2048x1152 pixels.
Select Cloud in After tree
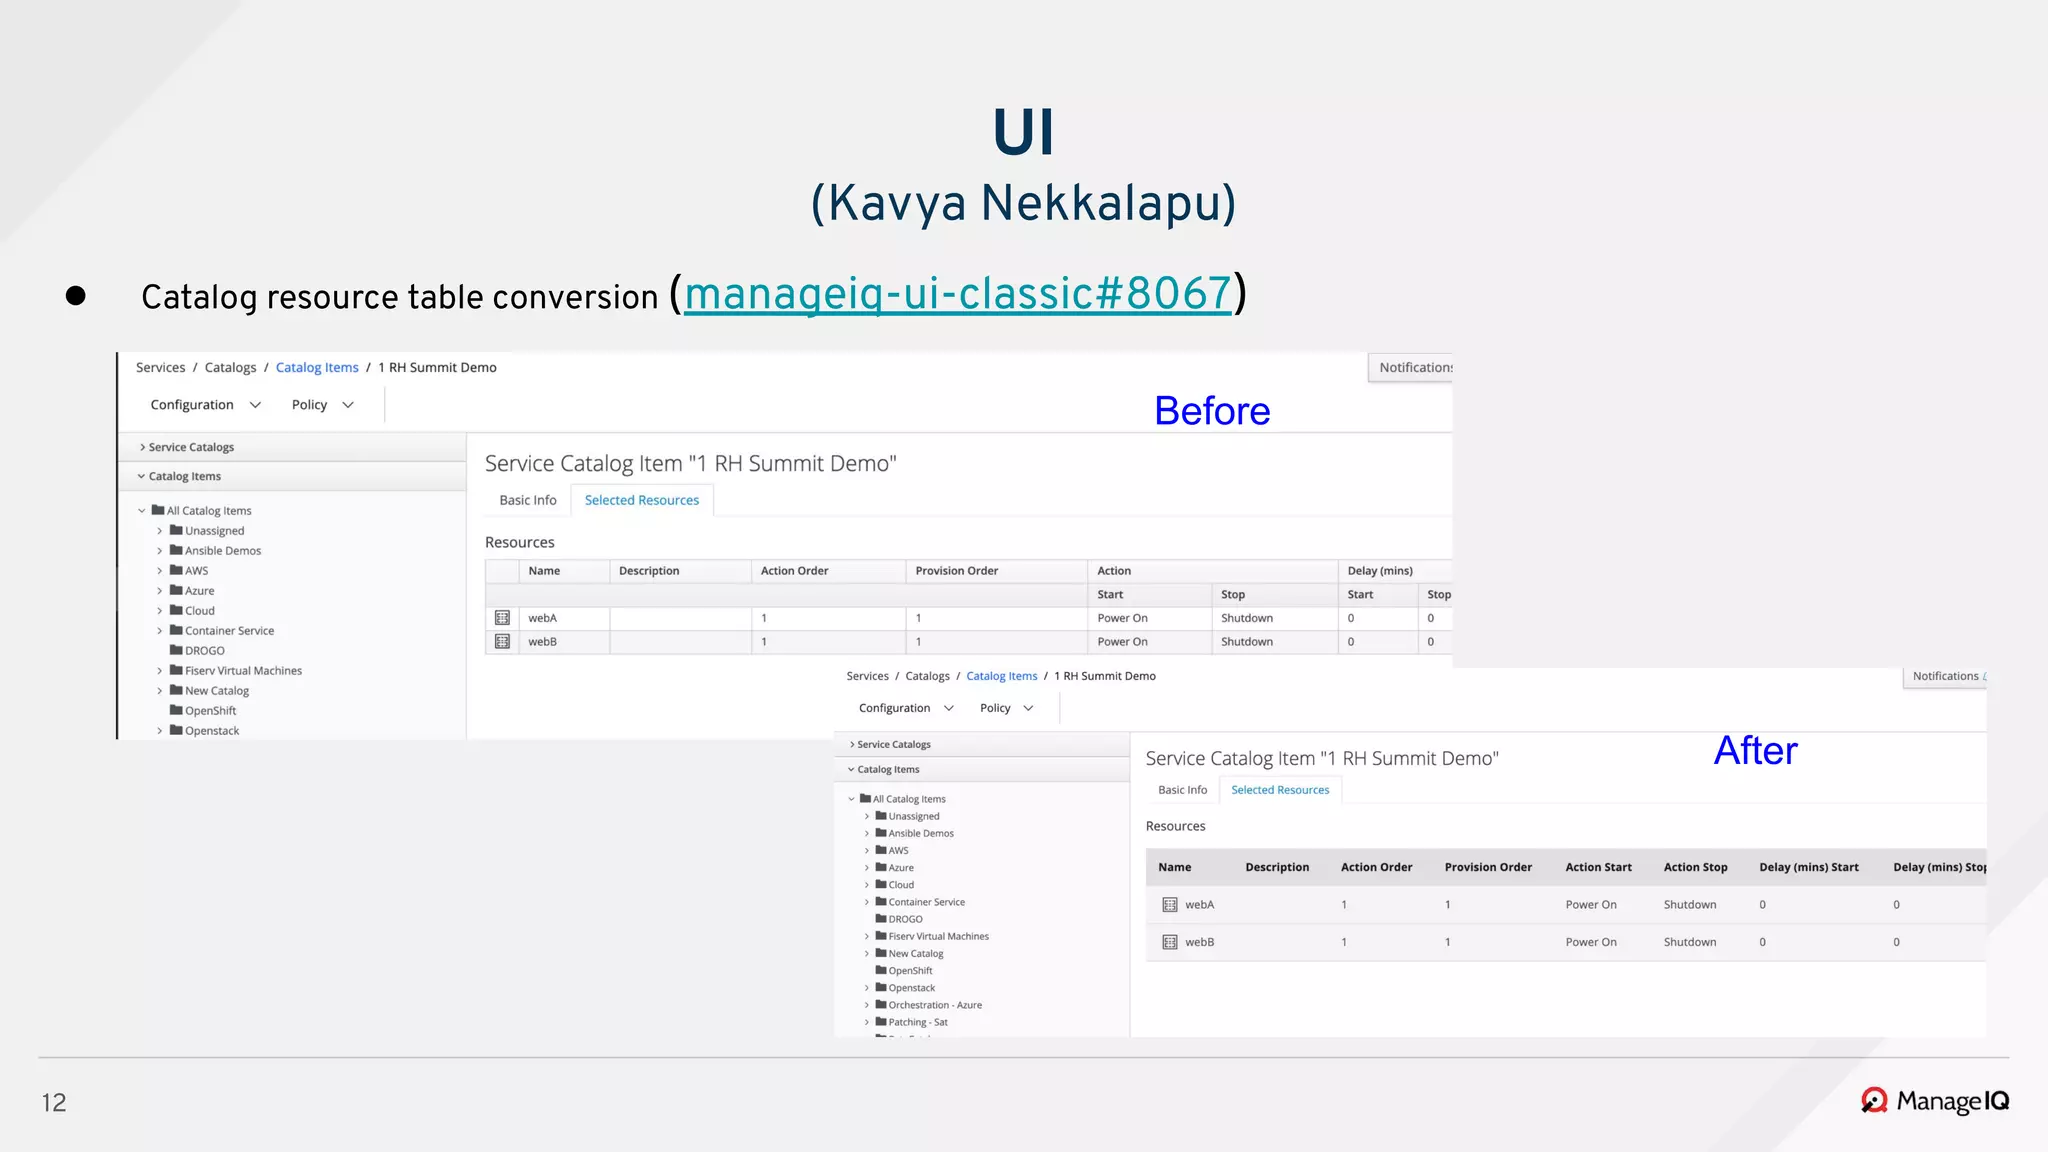click(x=901, y=885)
